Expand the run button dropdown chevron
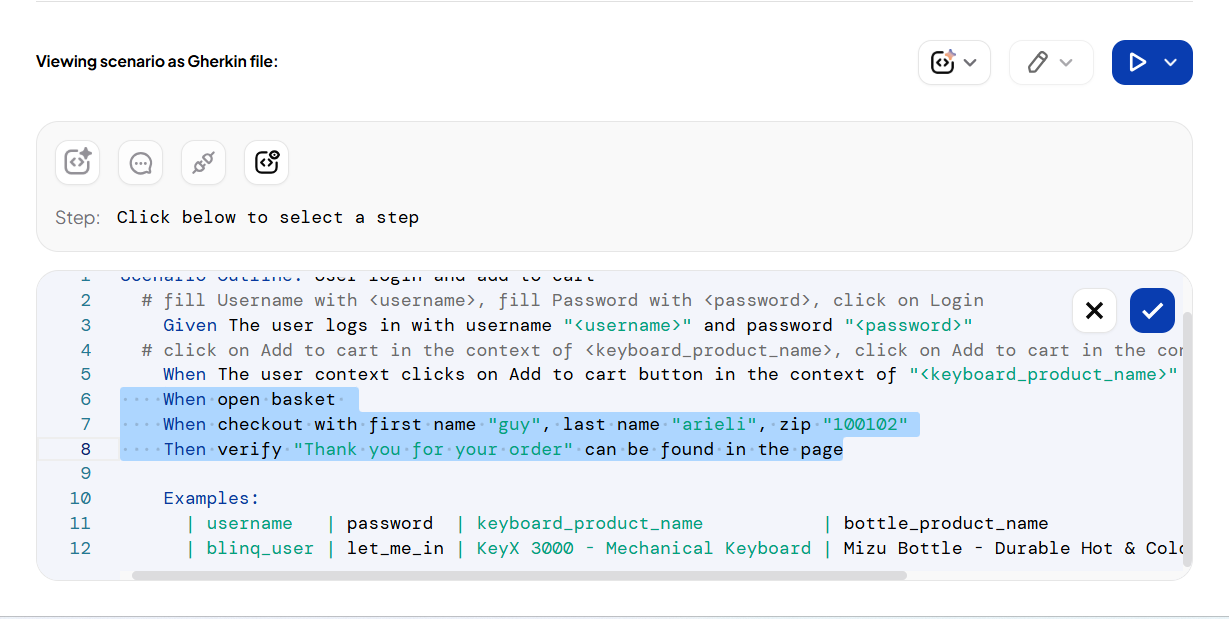Screen dimensions: 1229x619 tap(1171, 63)
